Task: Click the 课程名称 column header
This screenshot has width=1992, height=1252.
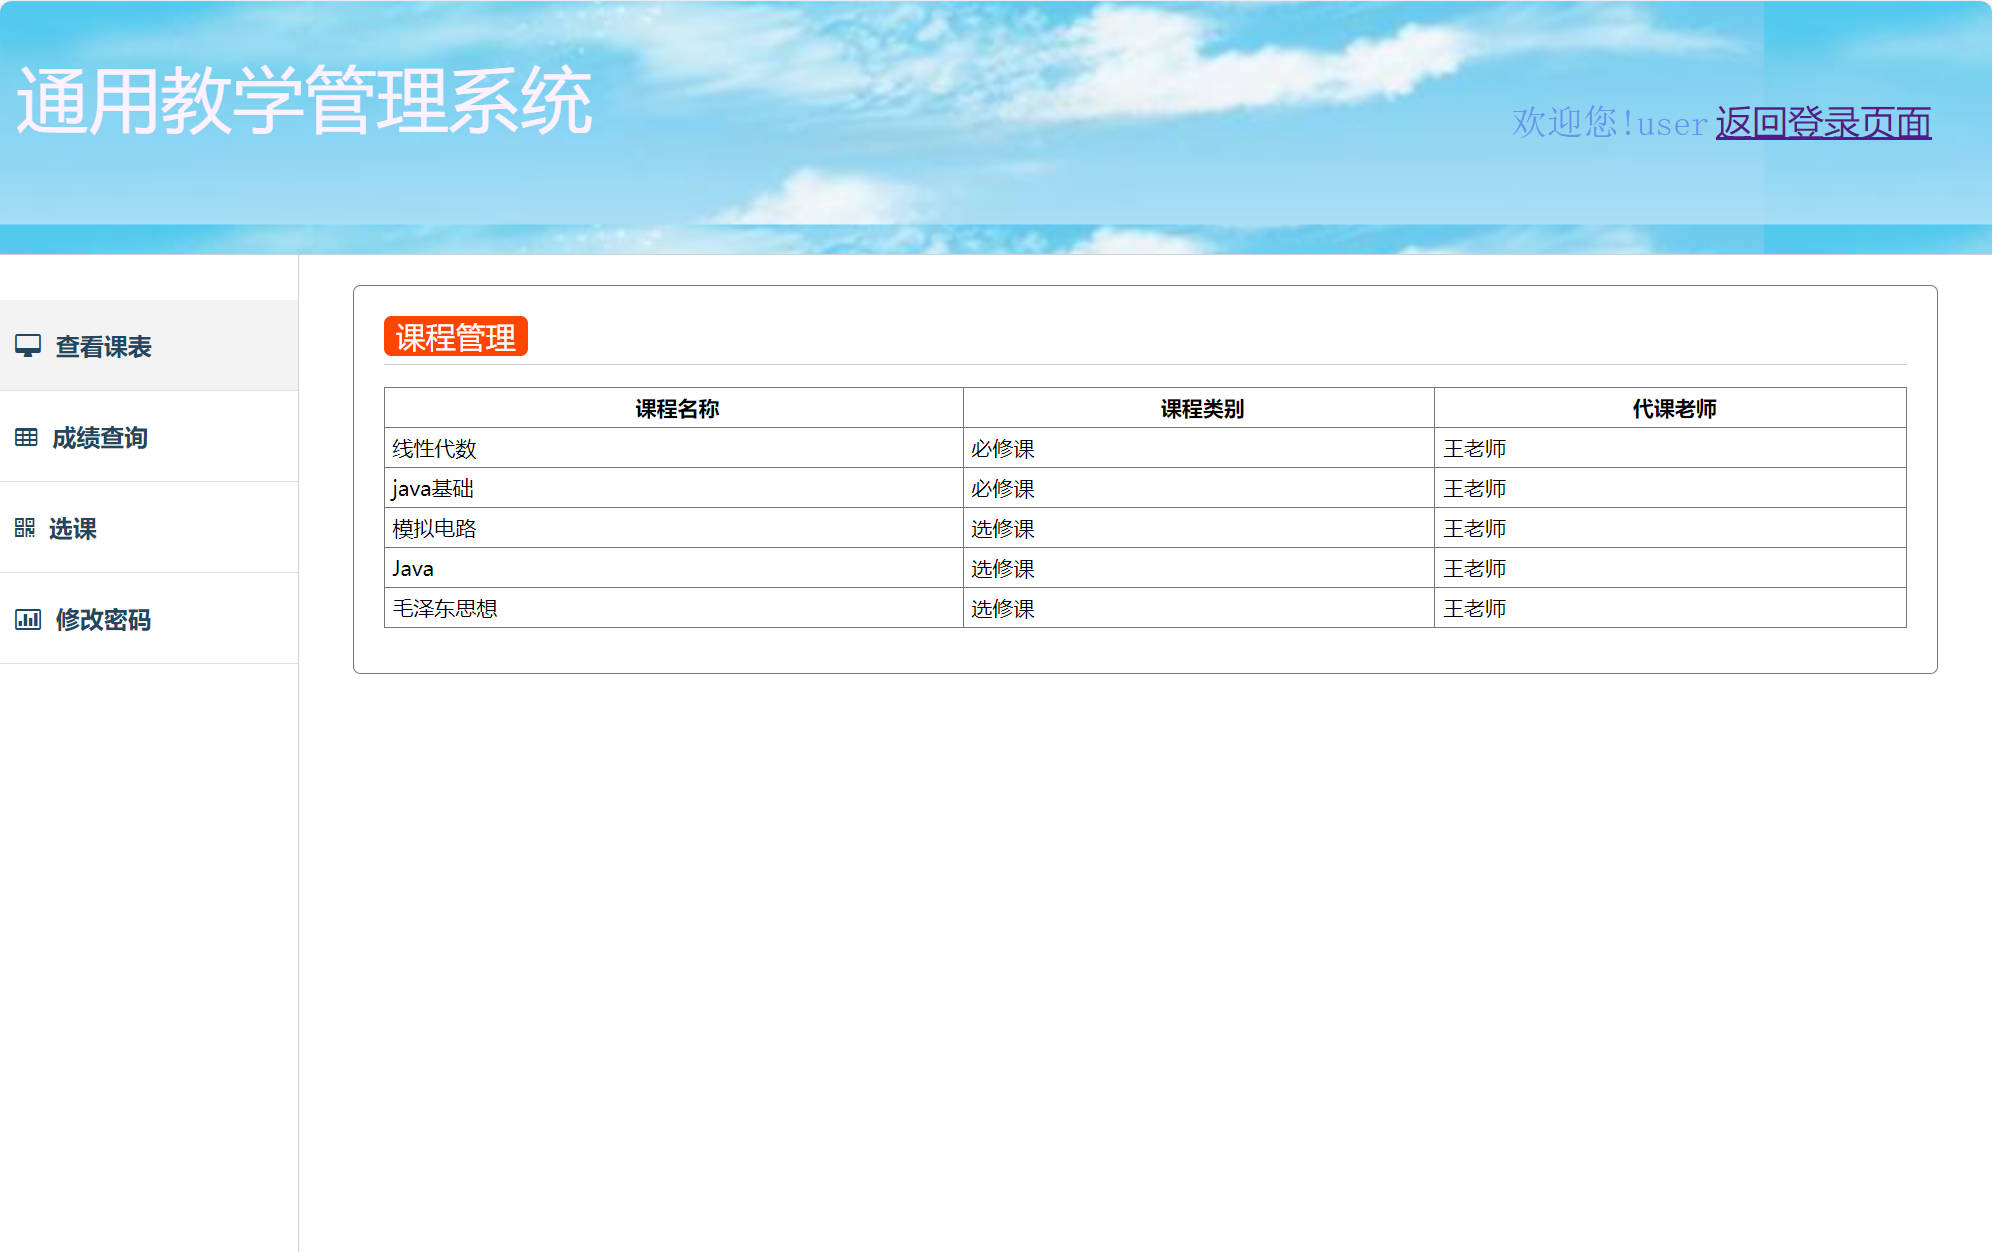Action: pyautogui.click(x=676, y=408)
